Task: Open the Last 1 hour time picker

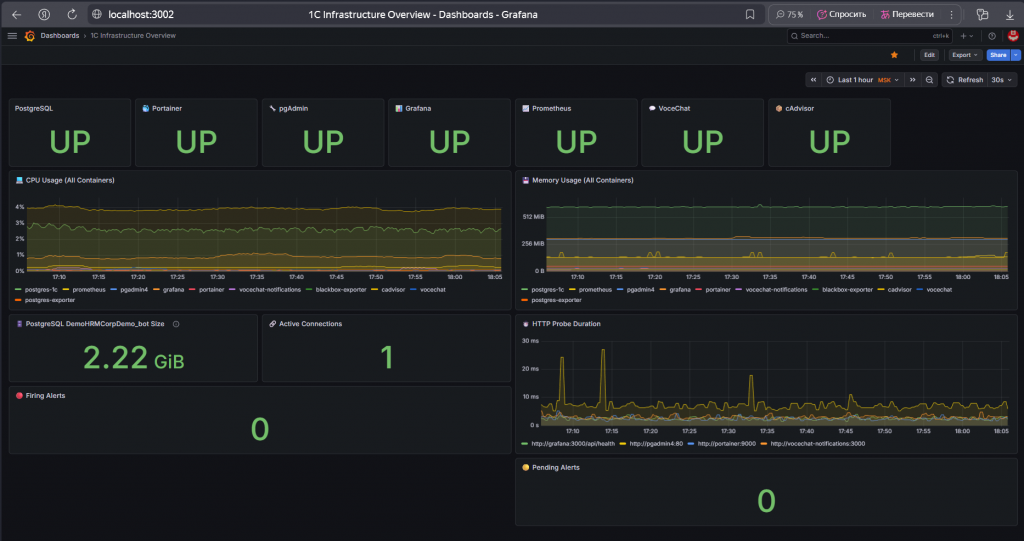Action: pos(855,80)
